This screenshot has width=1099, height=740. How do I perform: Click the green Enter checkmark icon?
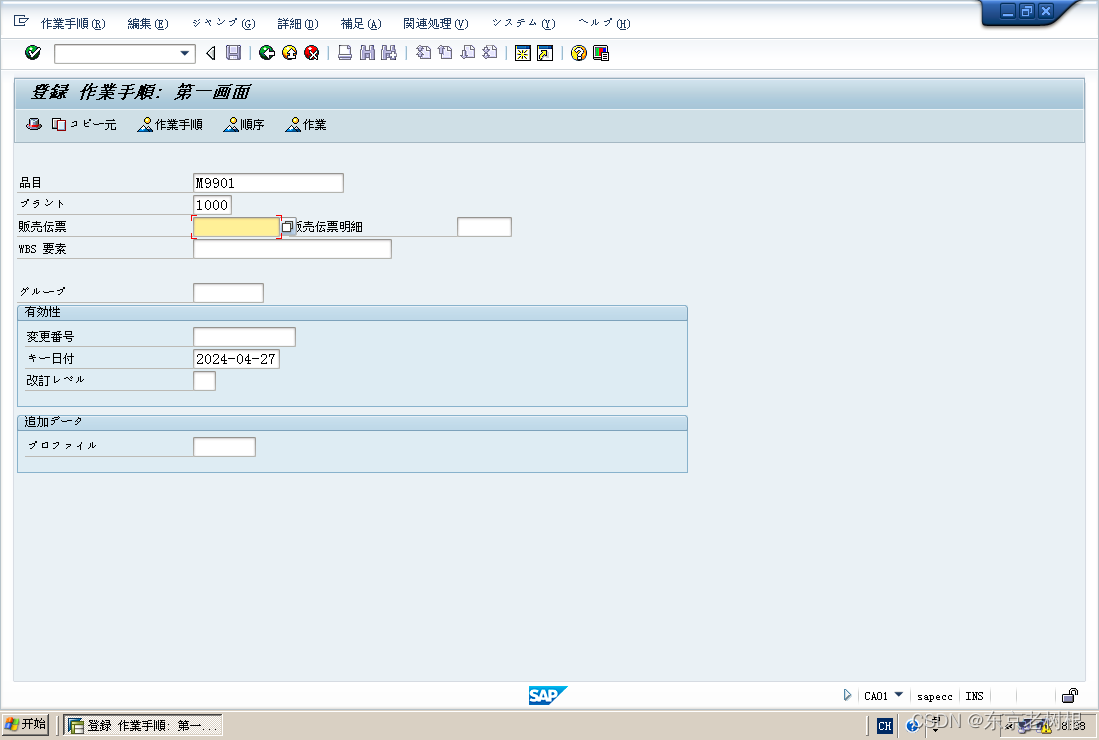click(31, 53)
